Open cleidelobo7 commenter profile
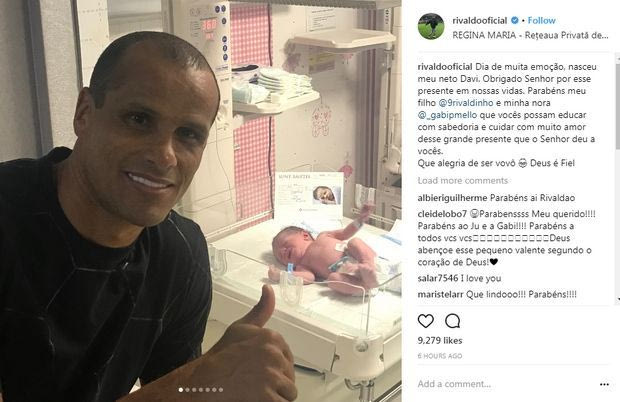 pos(442,214)
